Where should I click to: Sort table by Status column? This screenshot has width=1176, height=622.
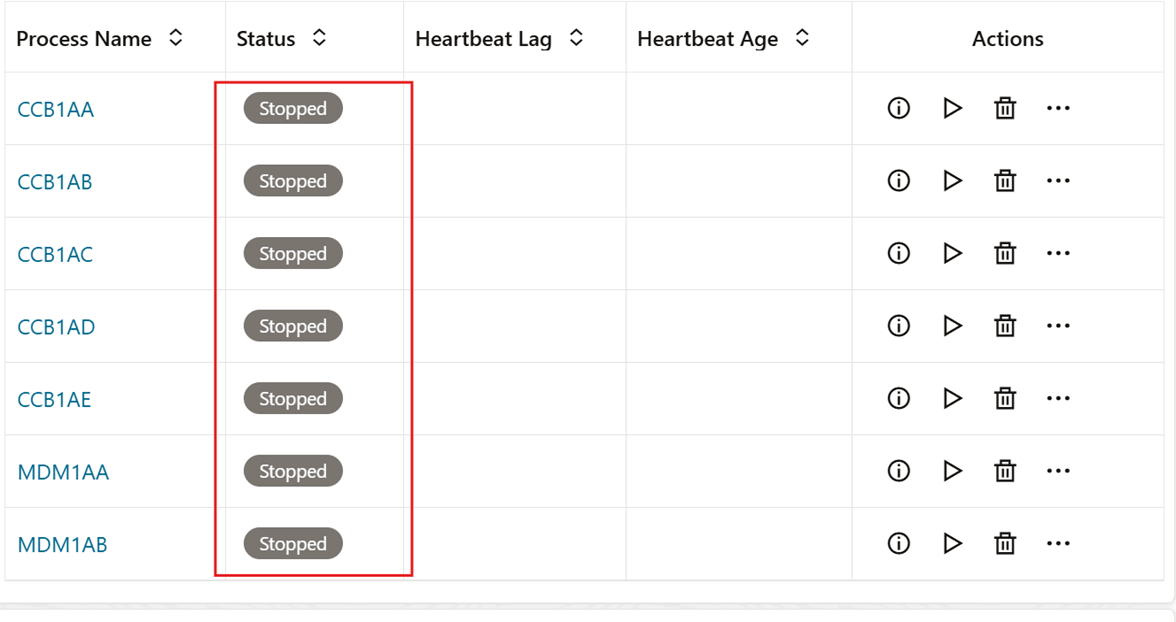319,39
